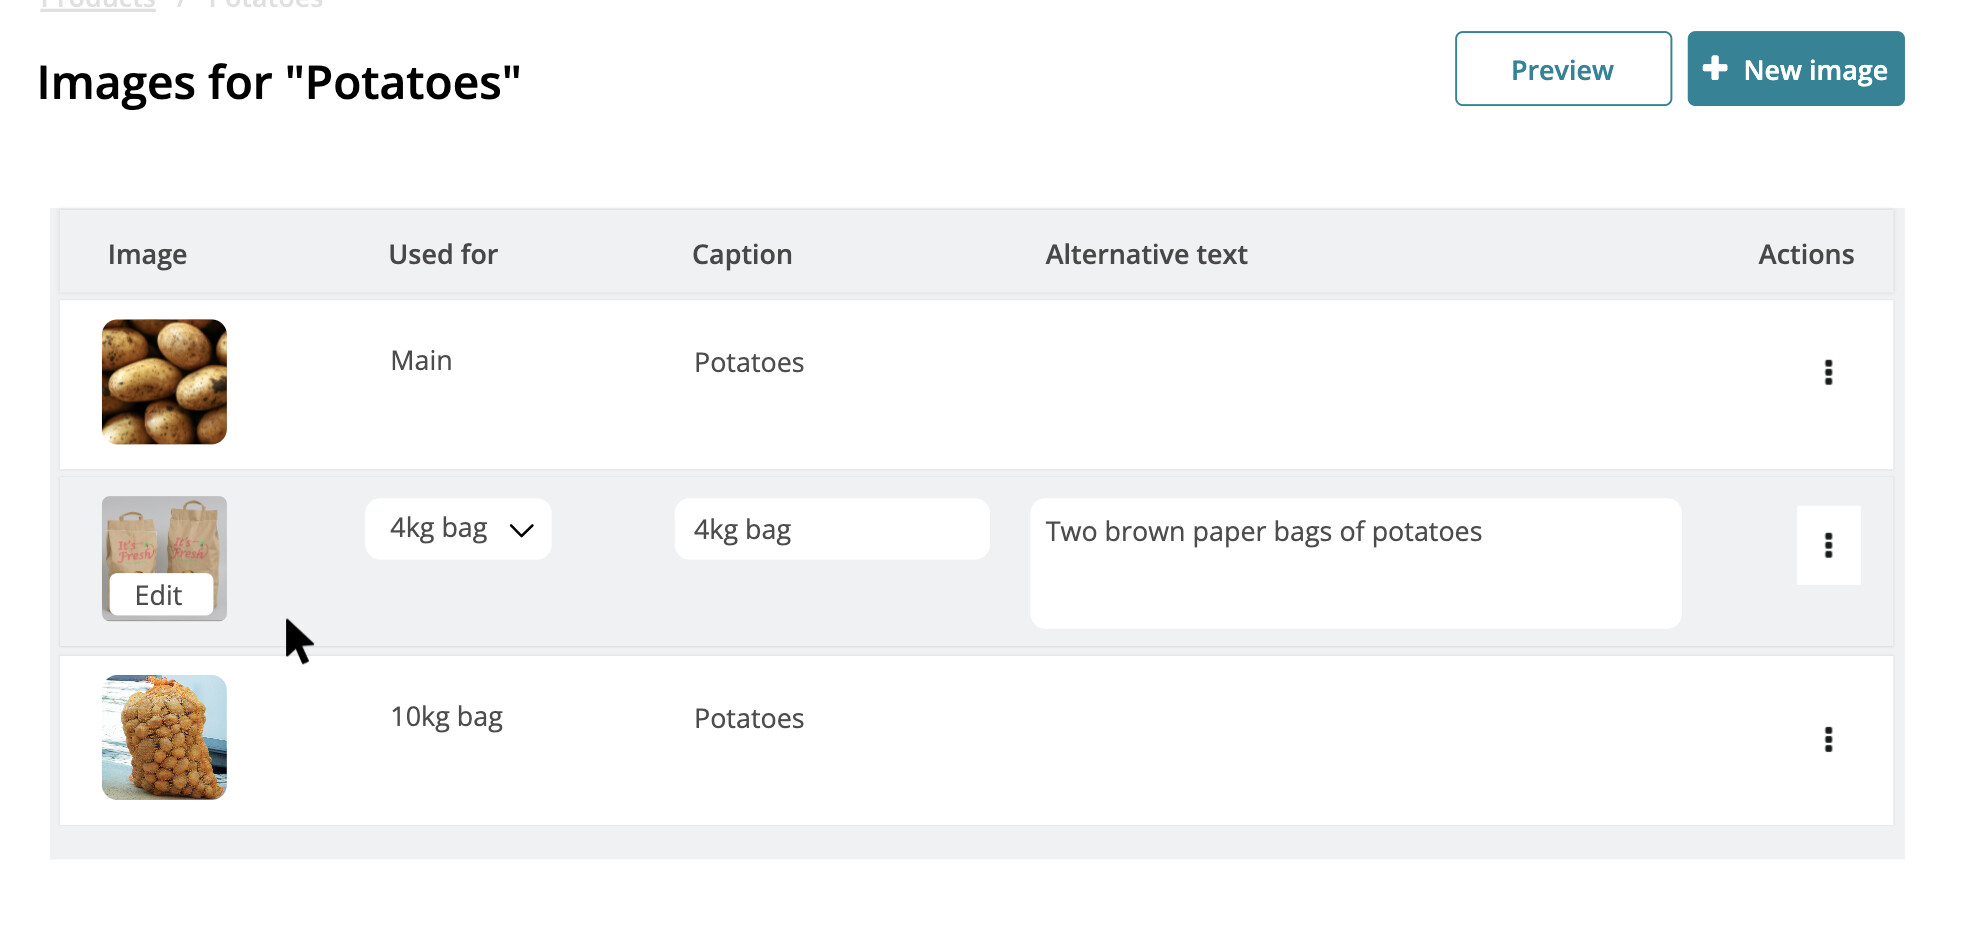Edit the 4kg bag caption field
The image size is (1984, 928).
click(831, 529)
